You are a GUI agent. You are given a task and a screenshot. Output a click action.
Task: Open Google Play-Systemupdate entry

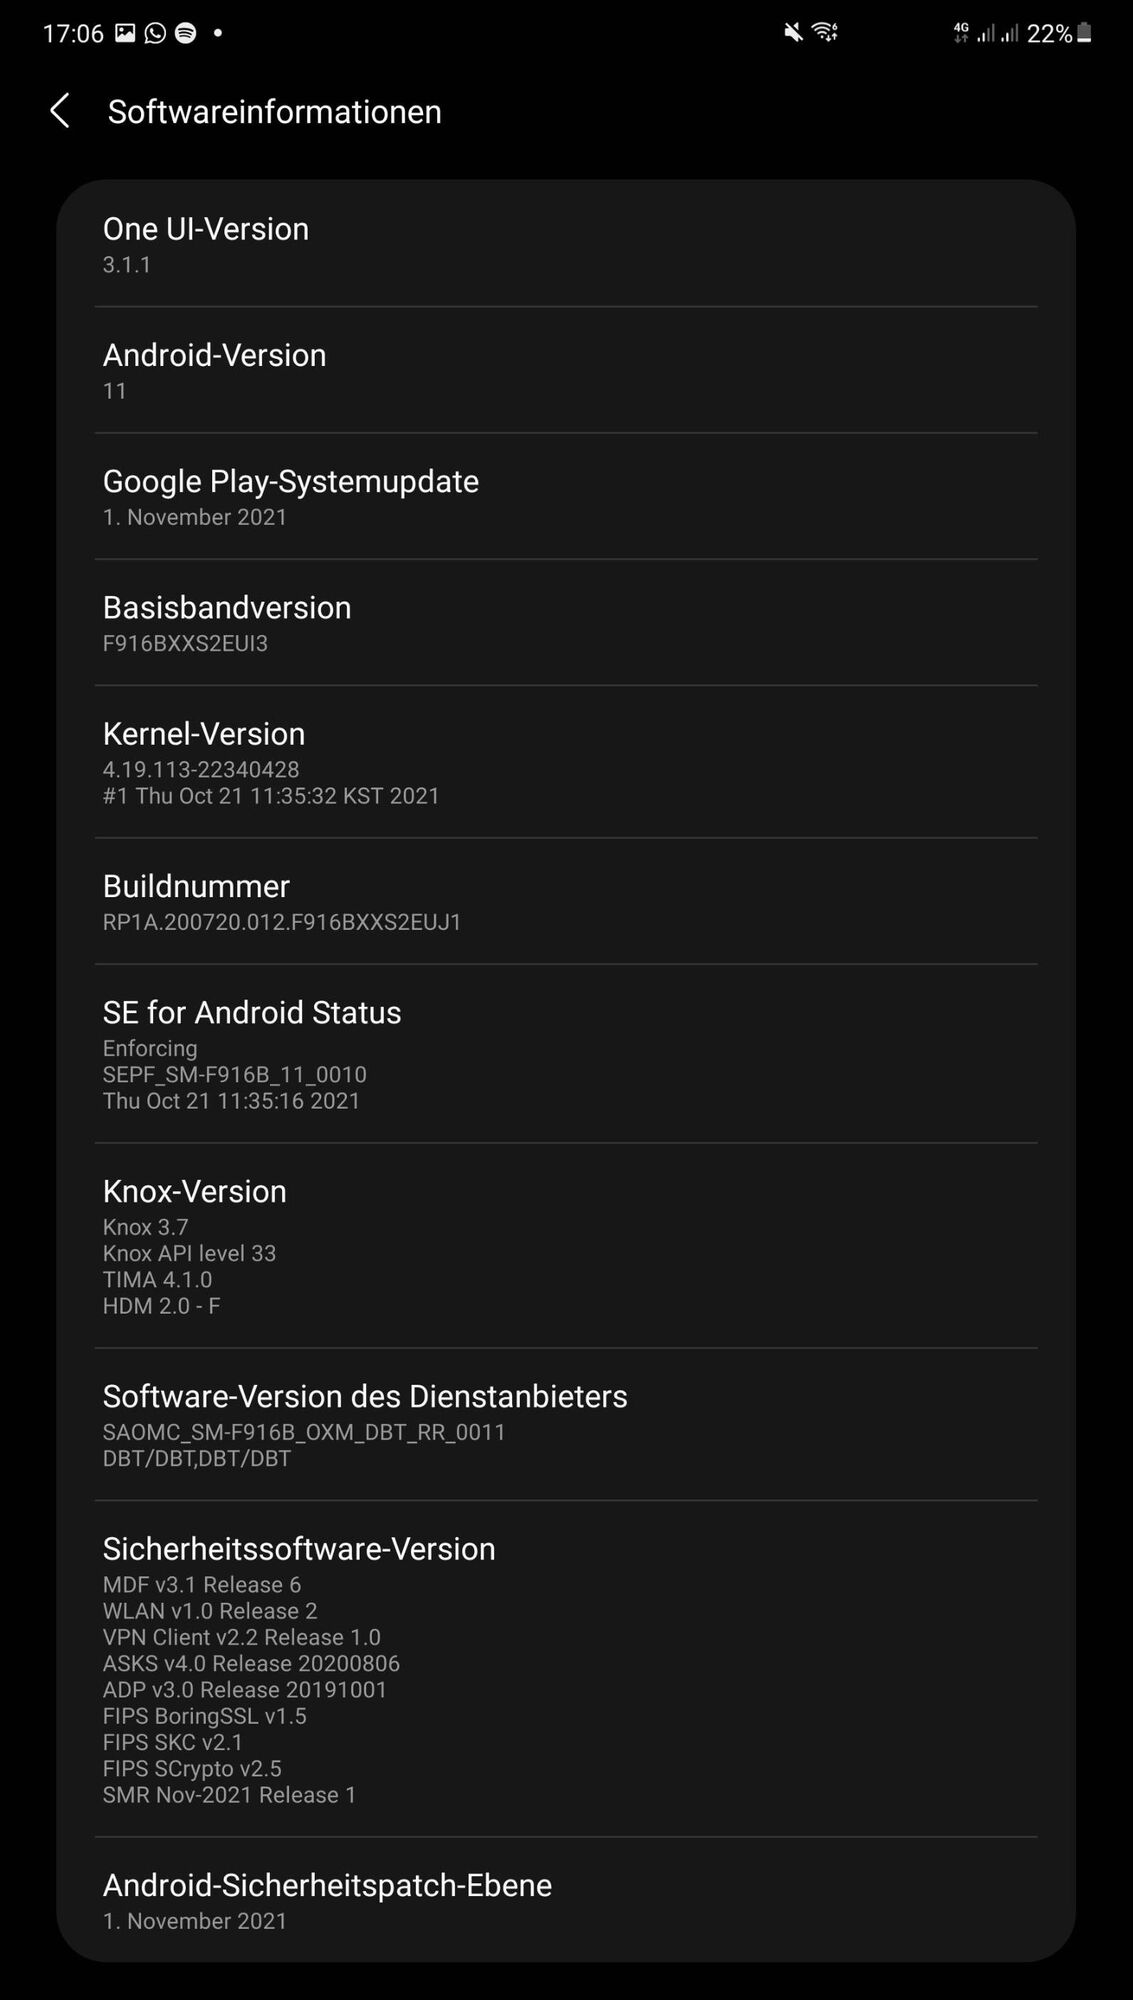pyautogui.click(x=565, y=496)
